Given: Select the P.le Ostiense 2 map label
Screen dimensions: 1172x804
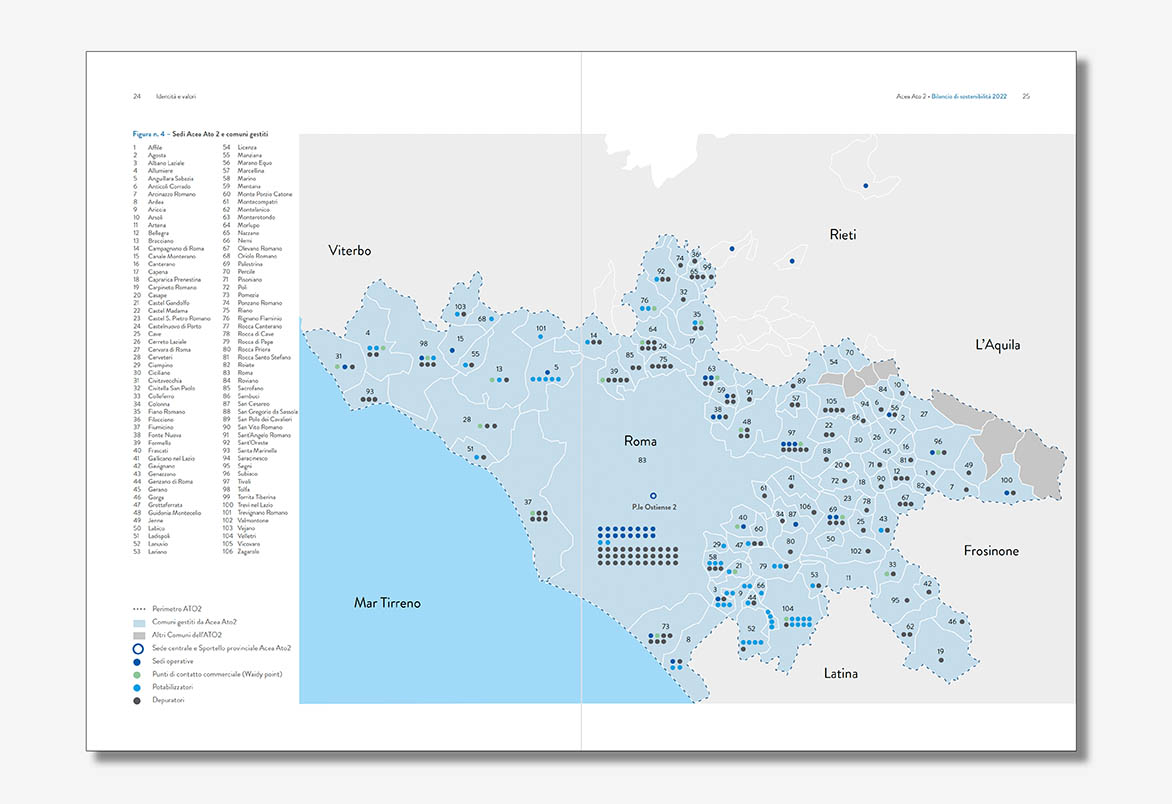Looking at the screenshot, I should 654,507.
